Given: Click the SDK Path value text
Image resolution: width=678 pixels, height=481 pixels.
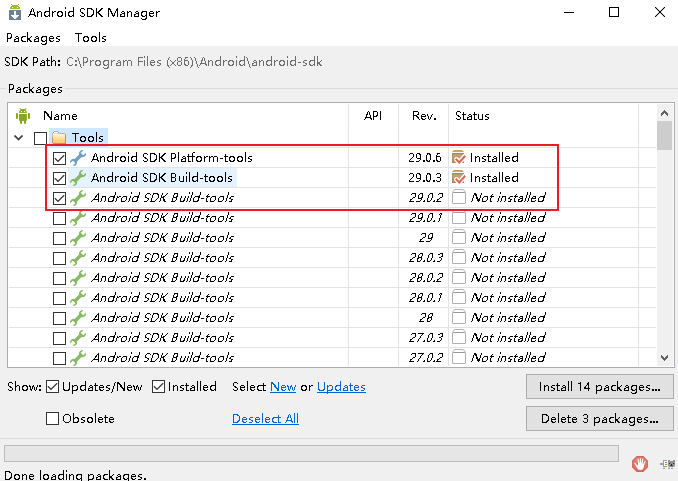Looking at the screenshot, I should [x=194, y=62].
